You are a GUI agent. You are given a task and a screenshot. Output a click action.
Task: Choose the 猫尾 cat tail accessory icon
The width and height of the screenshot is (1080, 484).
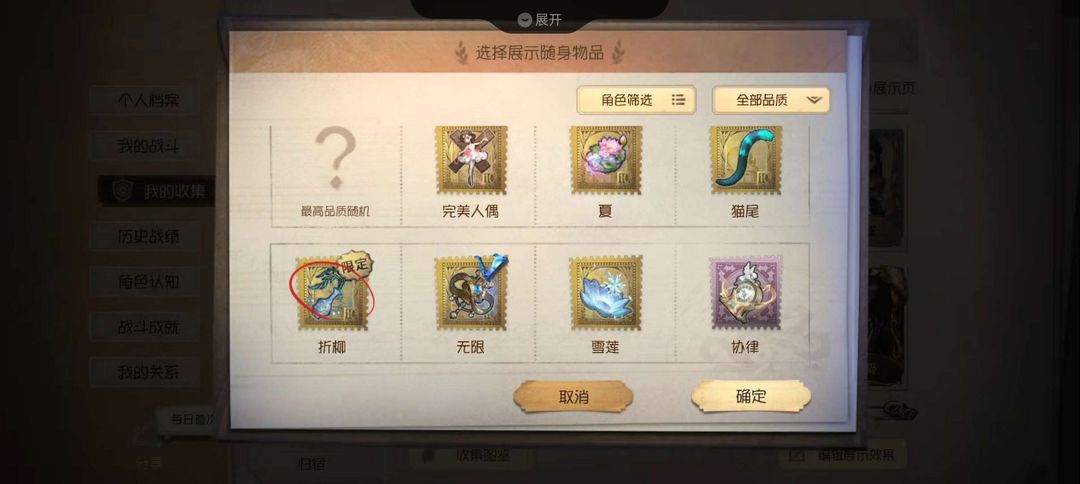point(745,160)
